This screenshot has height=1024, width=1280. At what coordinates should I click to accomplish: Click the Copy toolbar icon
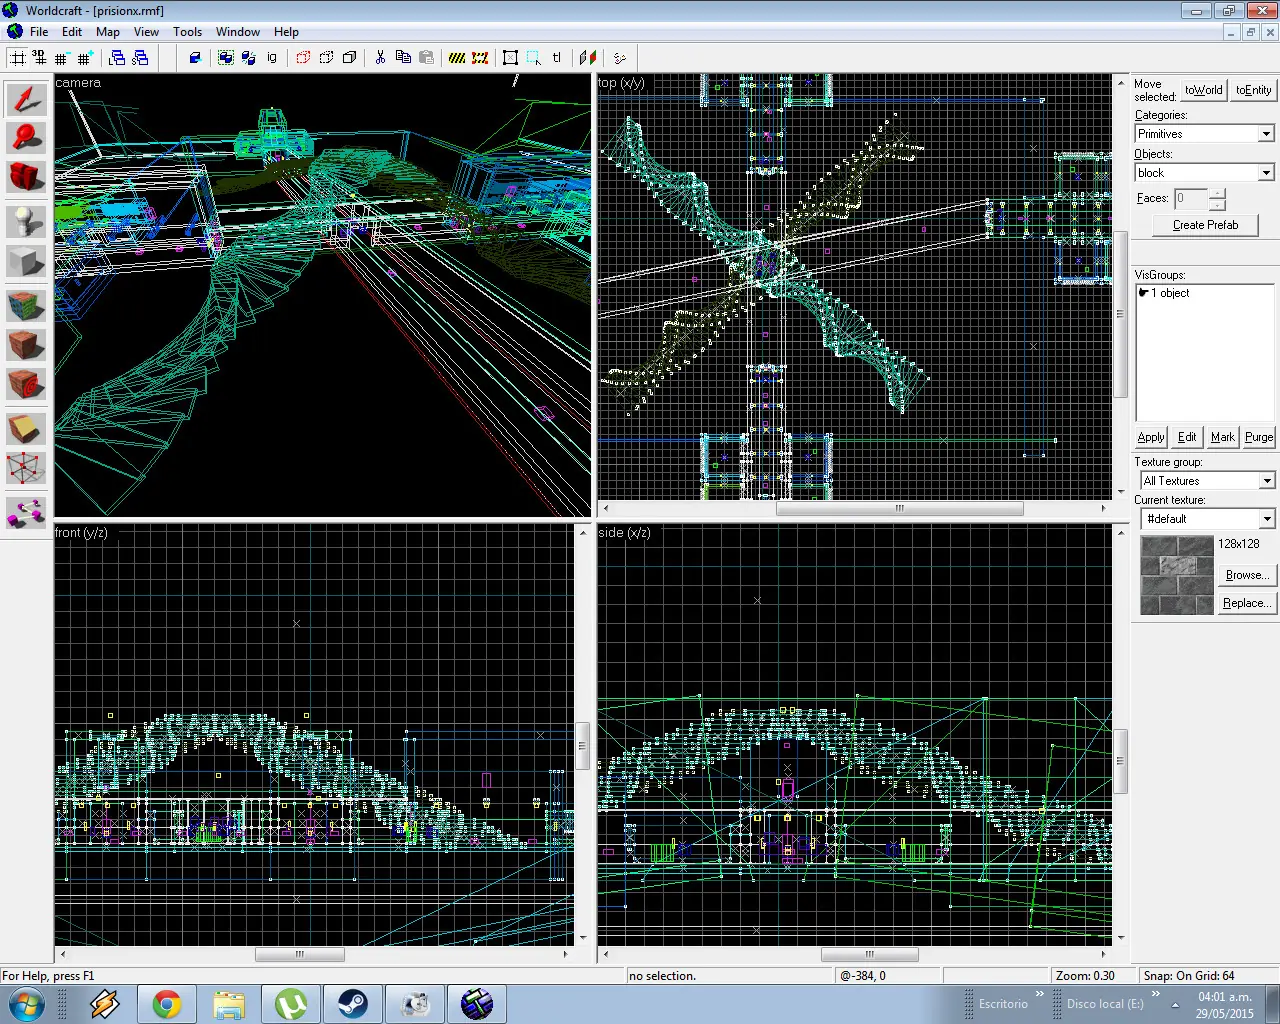tap(403, 58)
